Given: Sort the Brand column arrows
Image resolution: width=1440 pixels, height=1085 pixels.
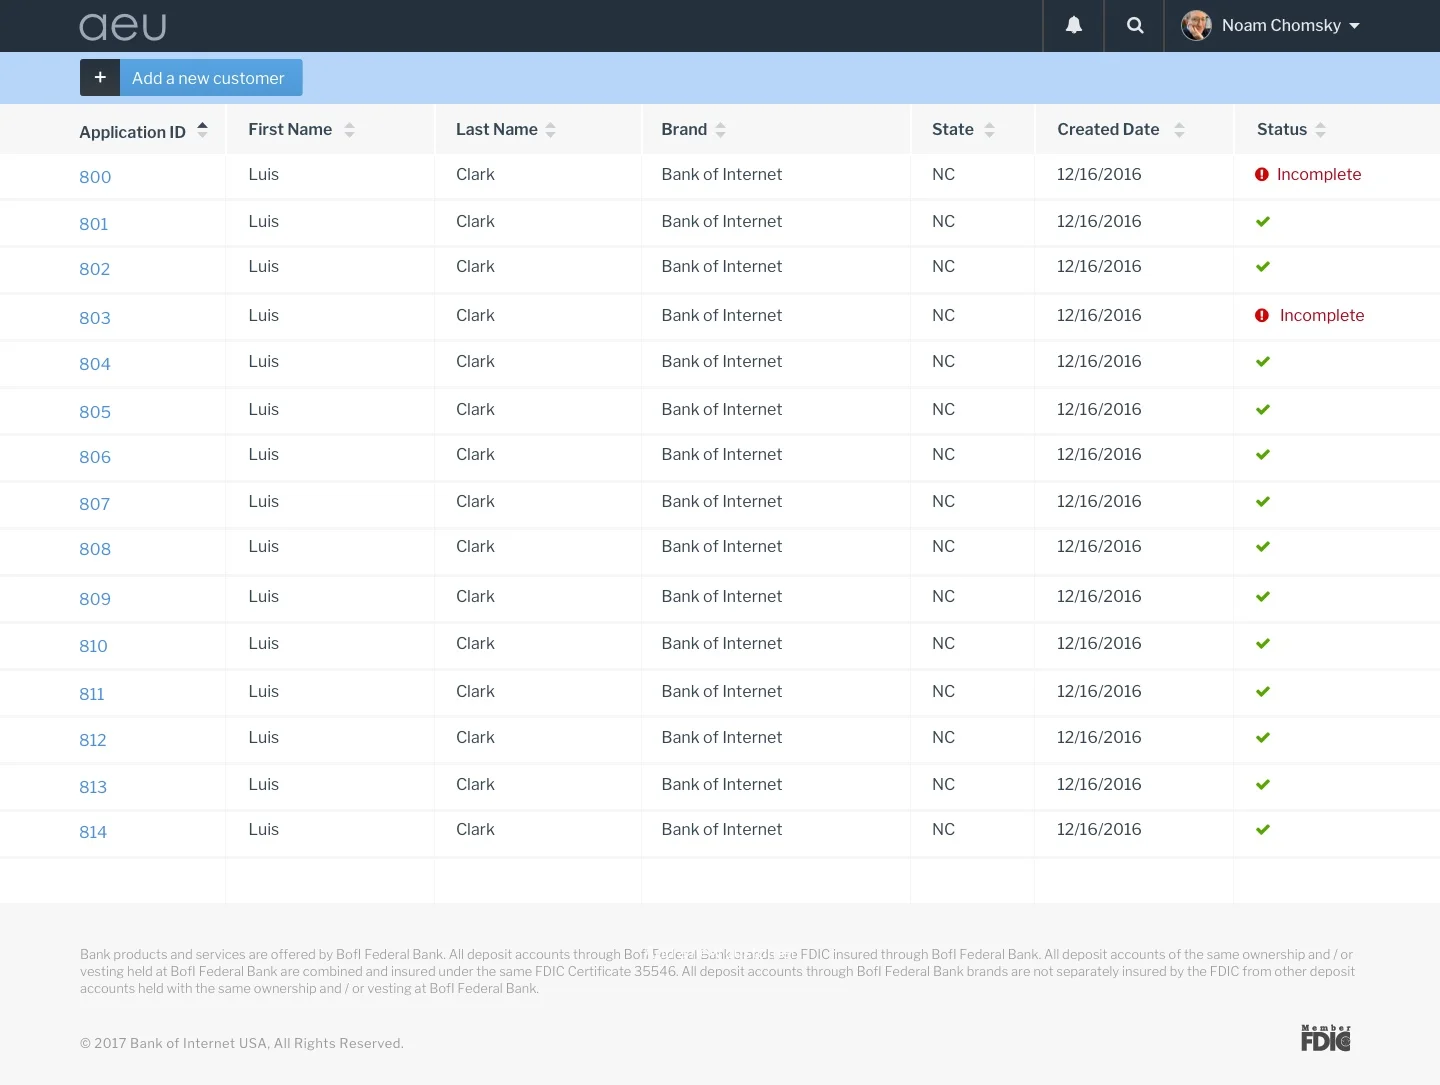Looking at the screenshot, I should pos(721,129).
